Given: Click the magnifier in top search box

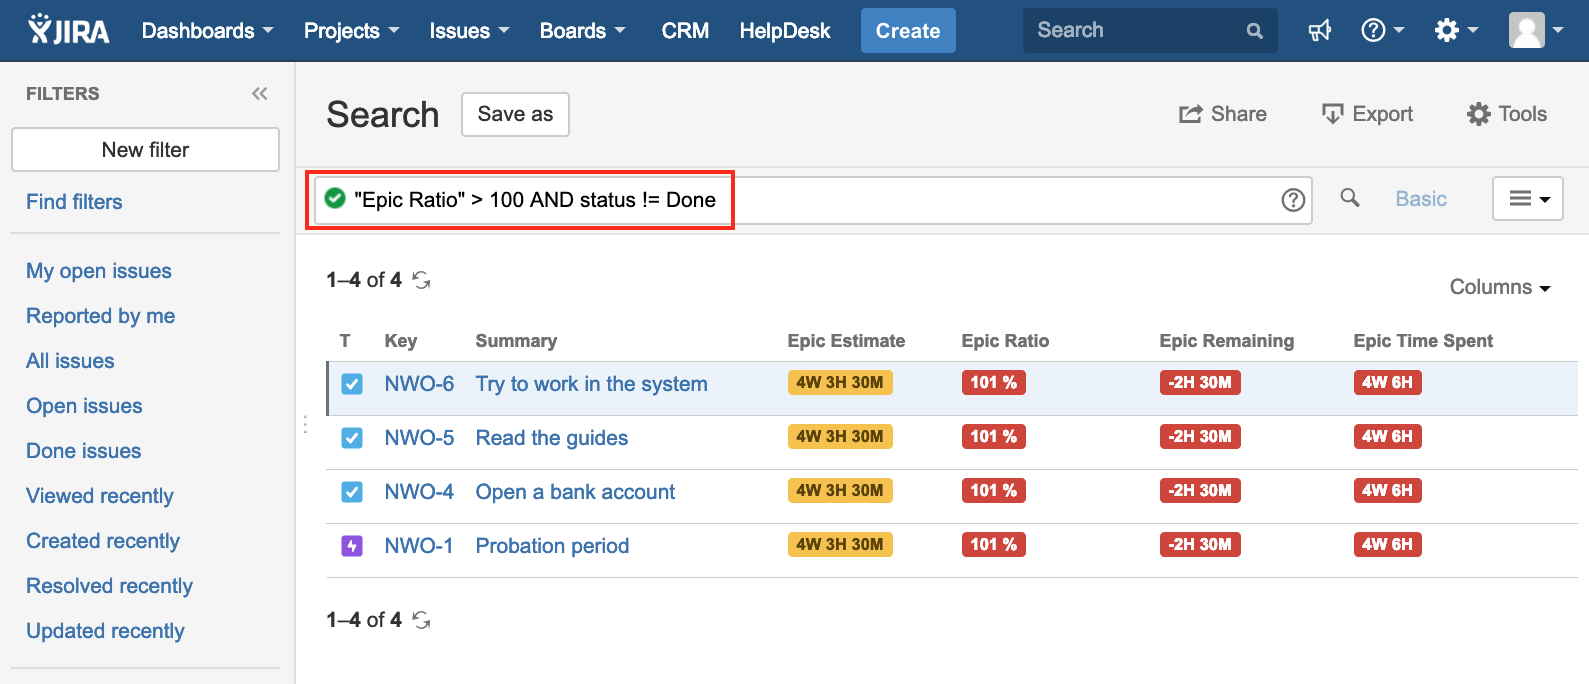Looking at the screenshot, I should point(1255,31).
